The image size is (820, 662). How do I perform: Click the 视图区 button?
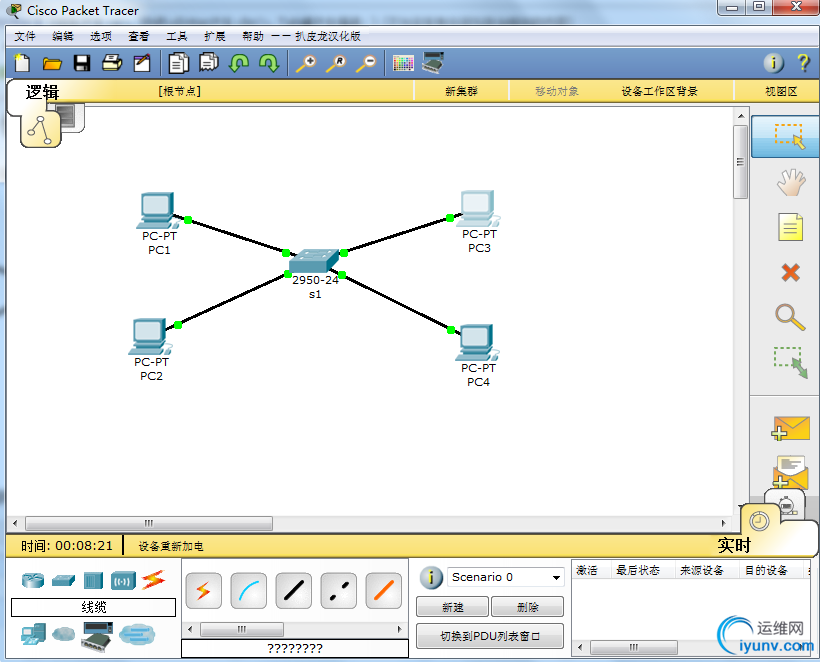[x=781, y=92]
